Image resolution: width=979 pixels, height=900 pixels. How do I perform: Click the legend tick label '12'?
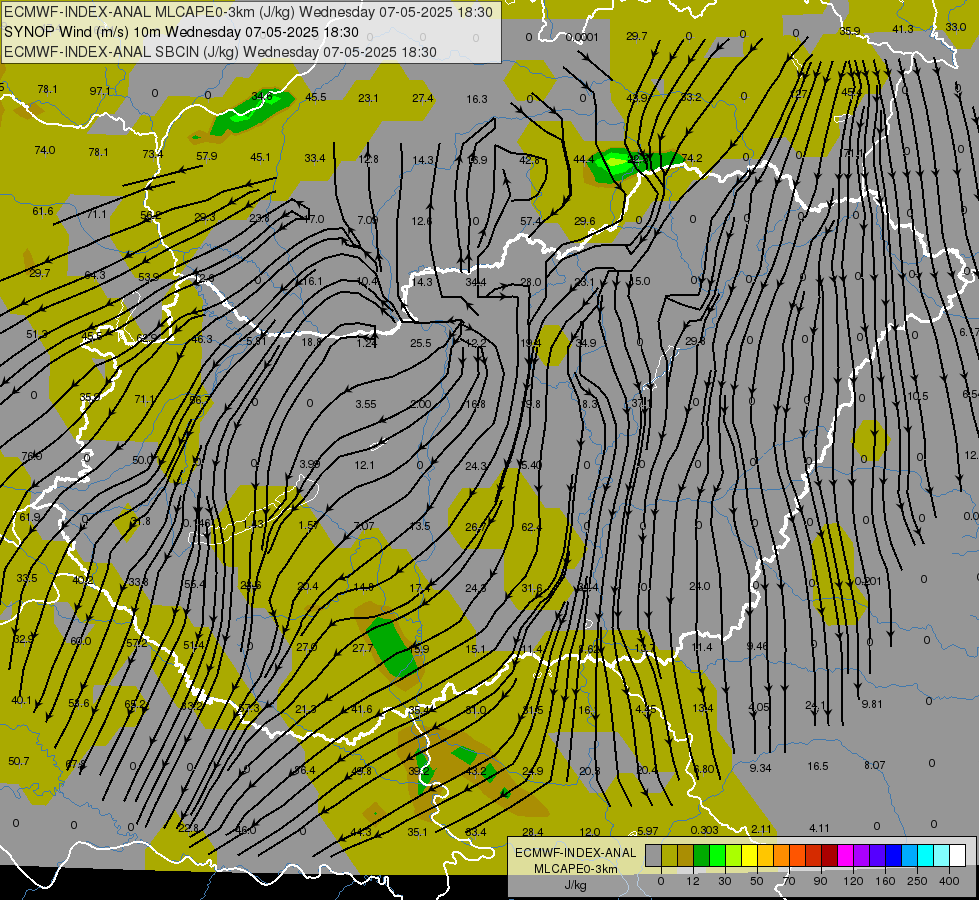(693, 881)
